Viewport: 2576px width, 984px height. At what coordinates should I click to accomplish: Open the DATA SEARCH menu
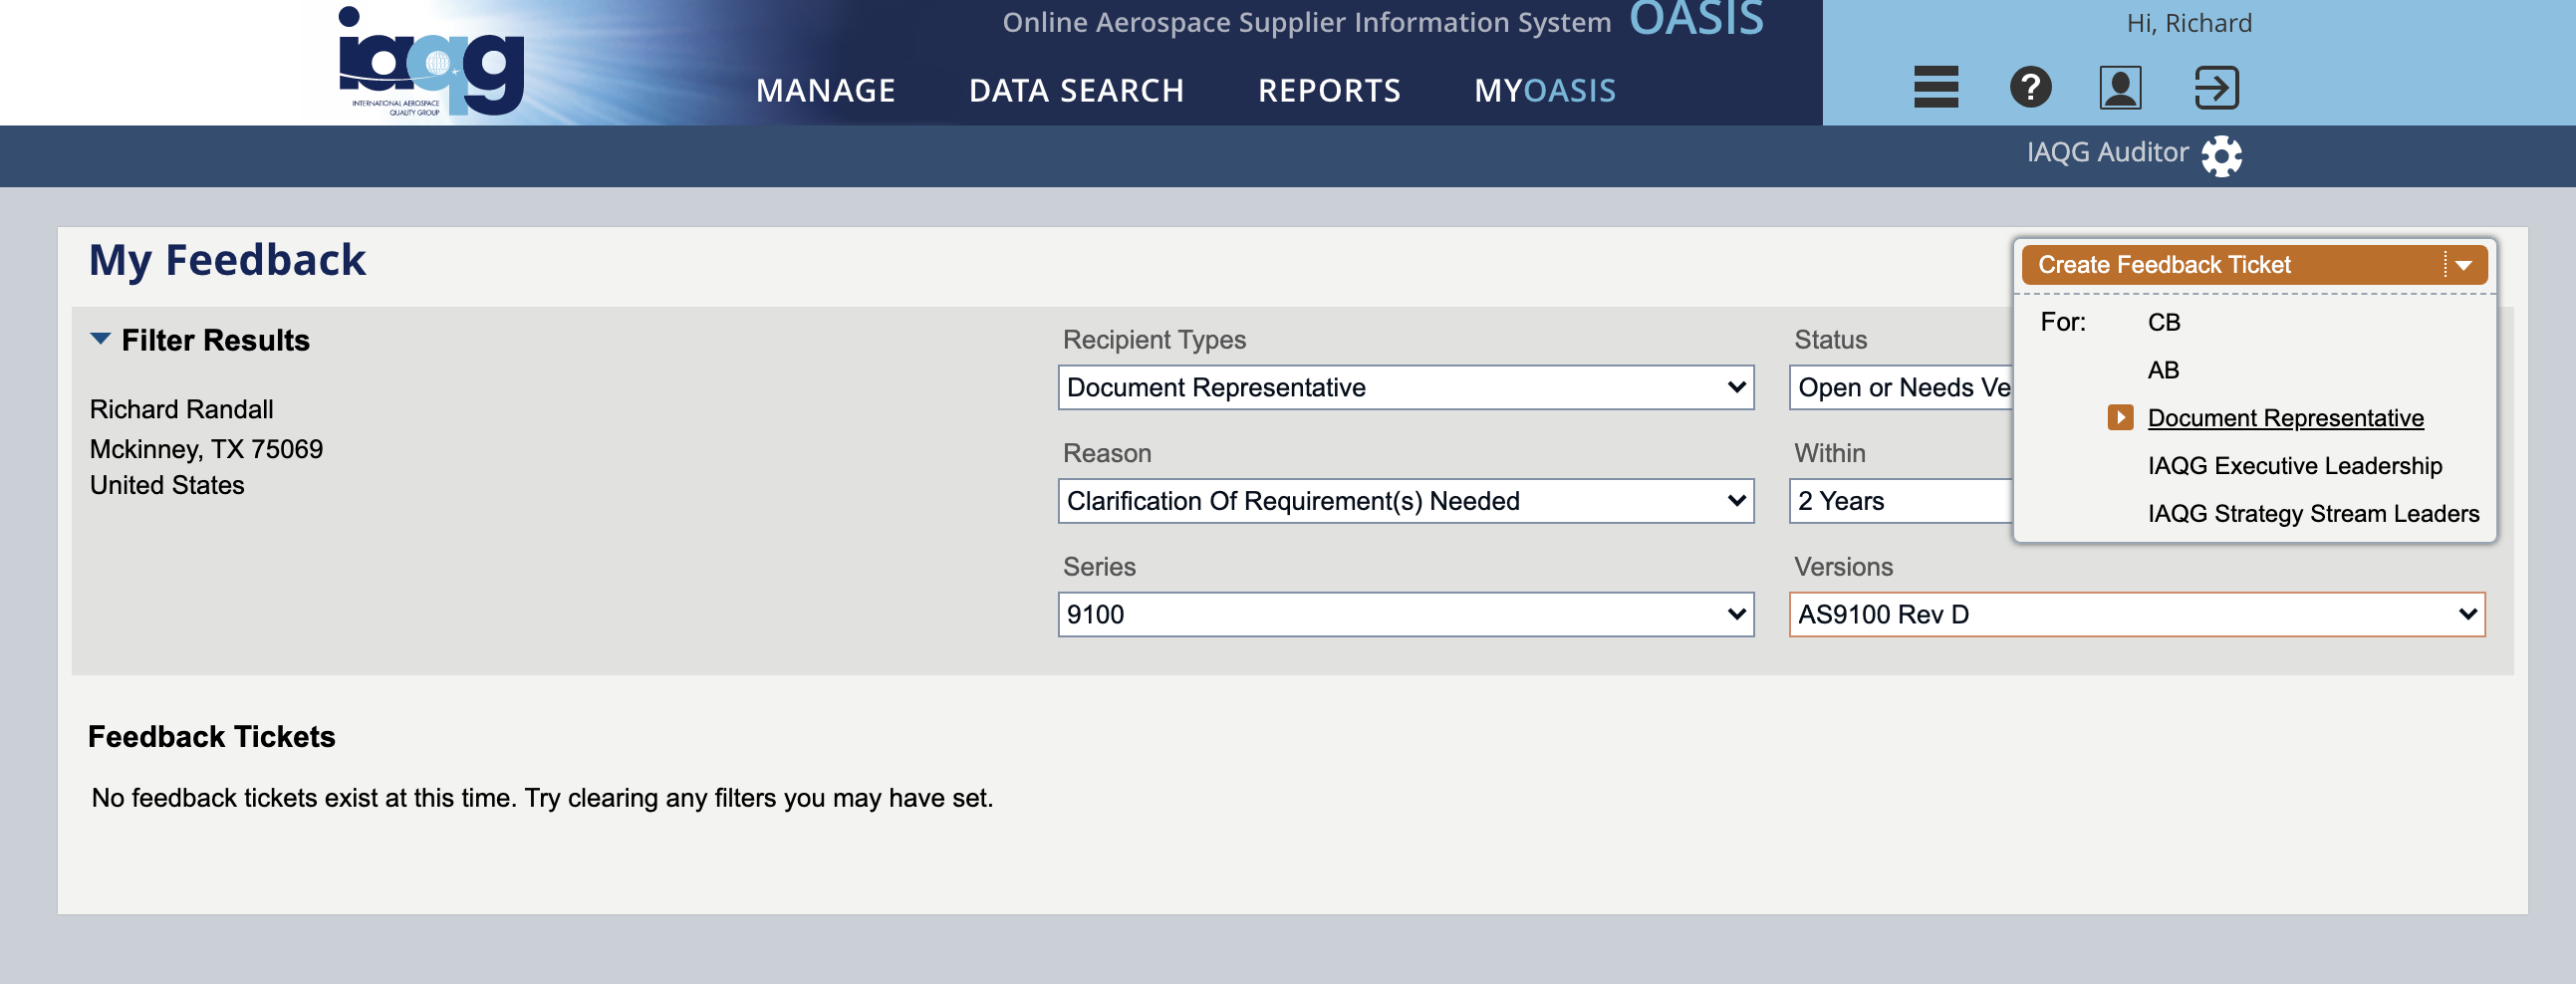click(x=1076, y=90)
